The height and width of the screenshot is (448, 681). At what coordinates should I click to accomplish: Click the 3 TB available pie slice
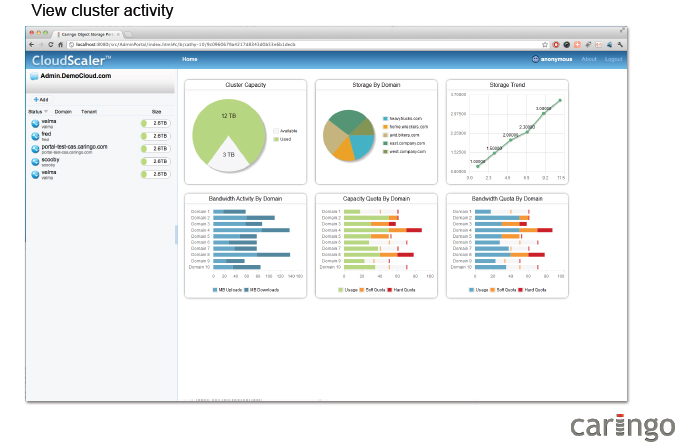point(229,155)
